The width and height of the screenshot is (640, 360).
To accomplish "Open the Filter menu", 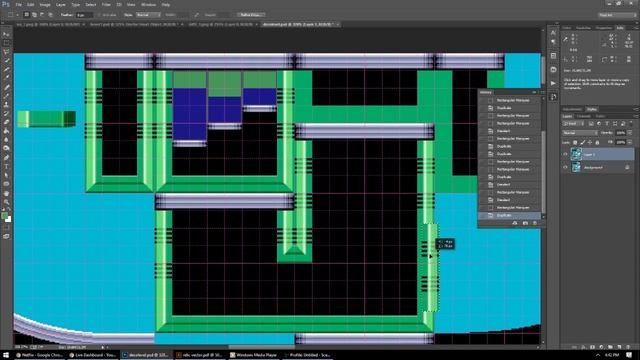I will tap(106, 4).
